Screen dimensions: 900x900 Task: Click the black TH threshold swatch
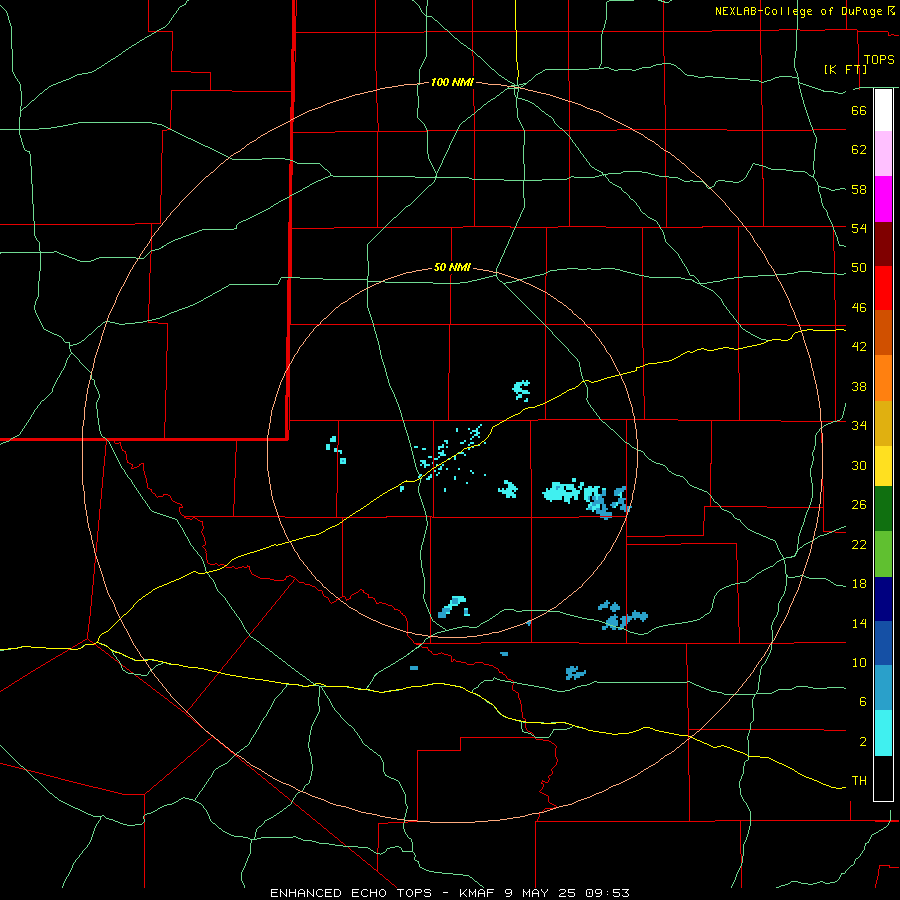point(883,778)
